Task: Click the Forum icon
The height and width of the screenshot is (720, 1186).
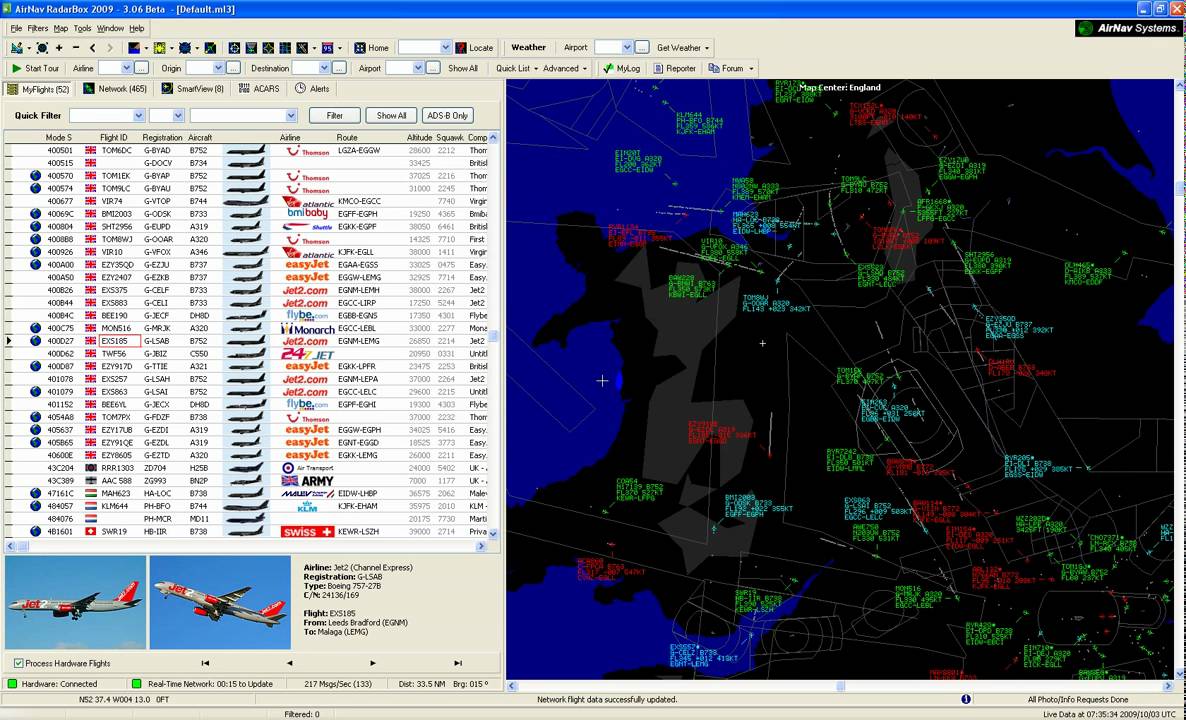Action: tap(714, 68)
